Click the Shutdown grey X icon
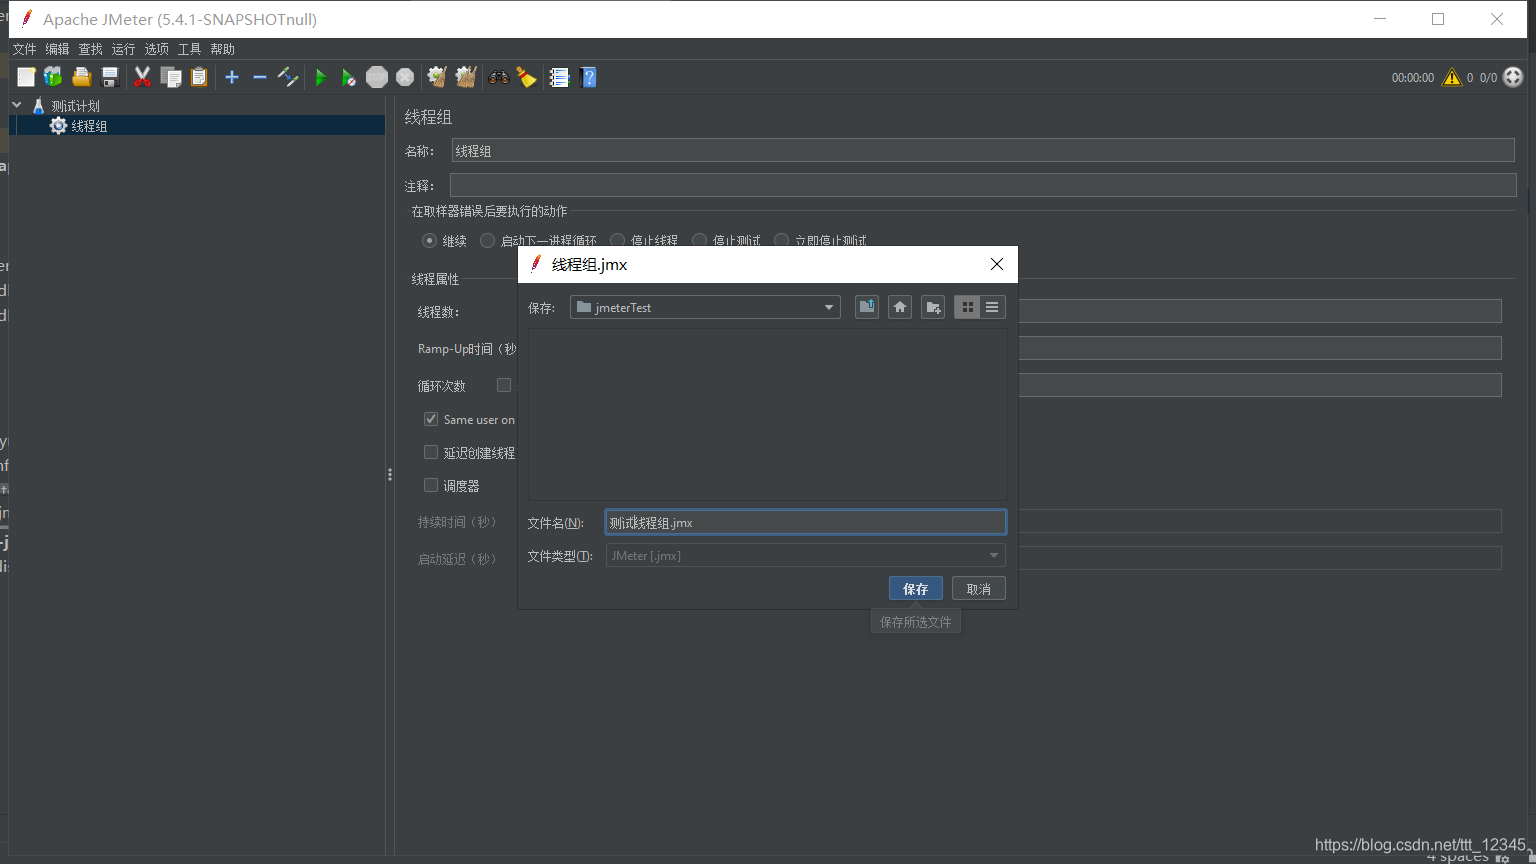The width and height of the screenshot is (1536, 864). (405, 77)
